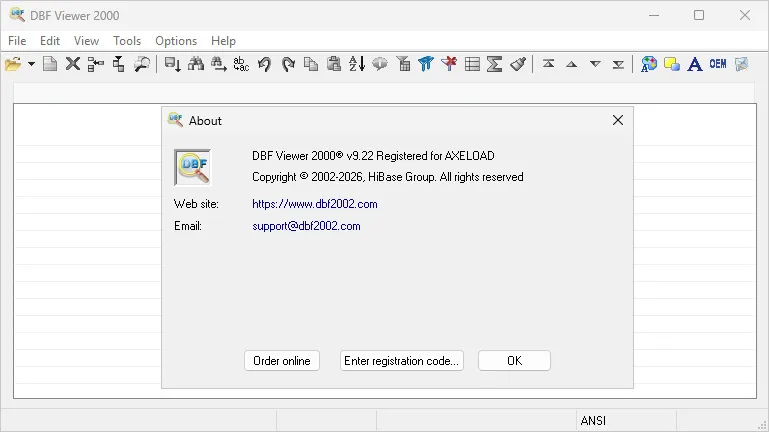Open the Options menu
Screen dimensions: 769x432
coord(176,41)
